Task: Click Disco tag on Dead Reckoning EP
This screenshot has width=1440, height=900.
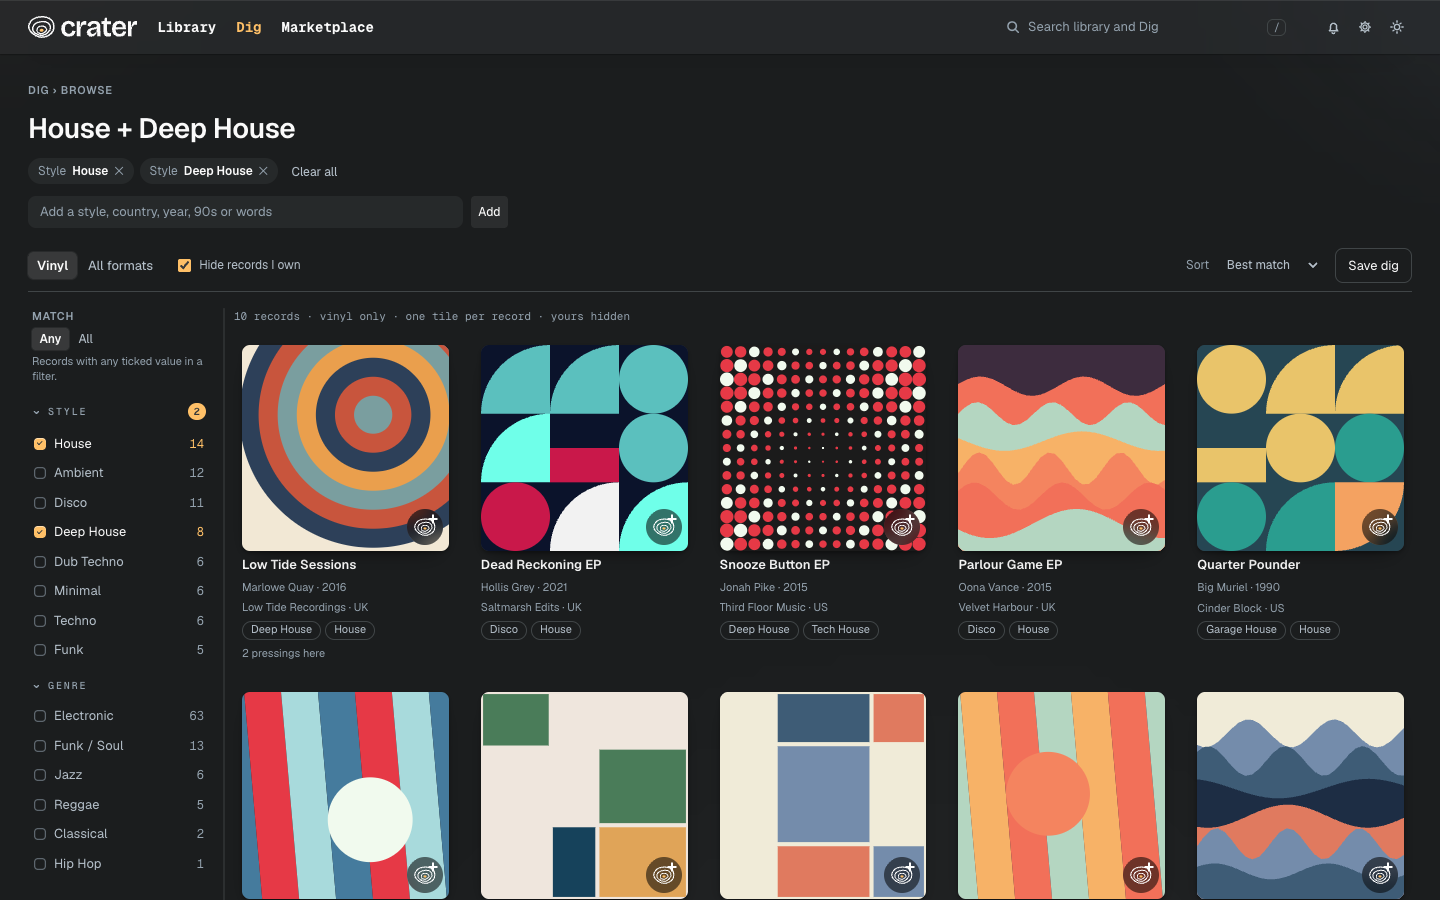Action: pyautogui.click(x=504, y=630)
